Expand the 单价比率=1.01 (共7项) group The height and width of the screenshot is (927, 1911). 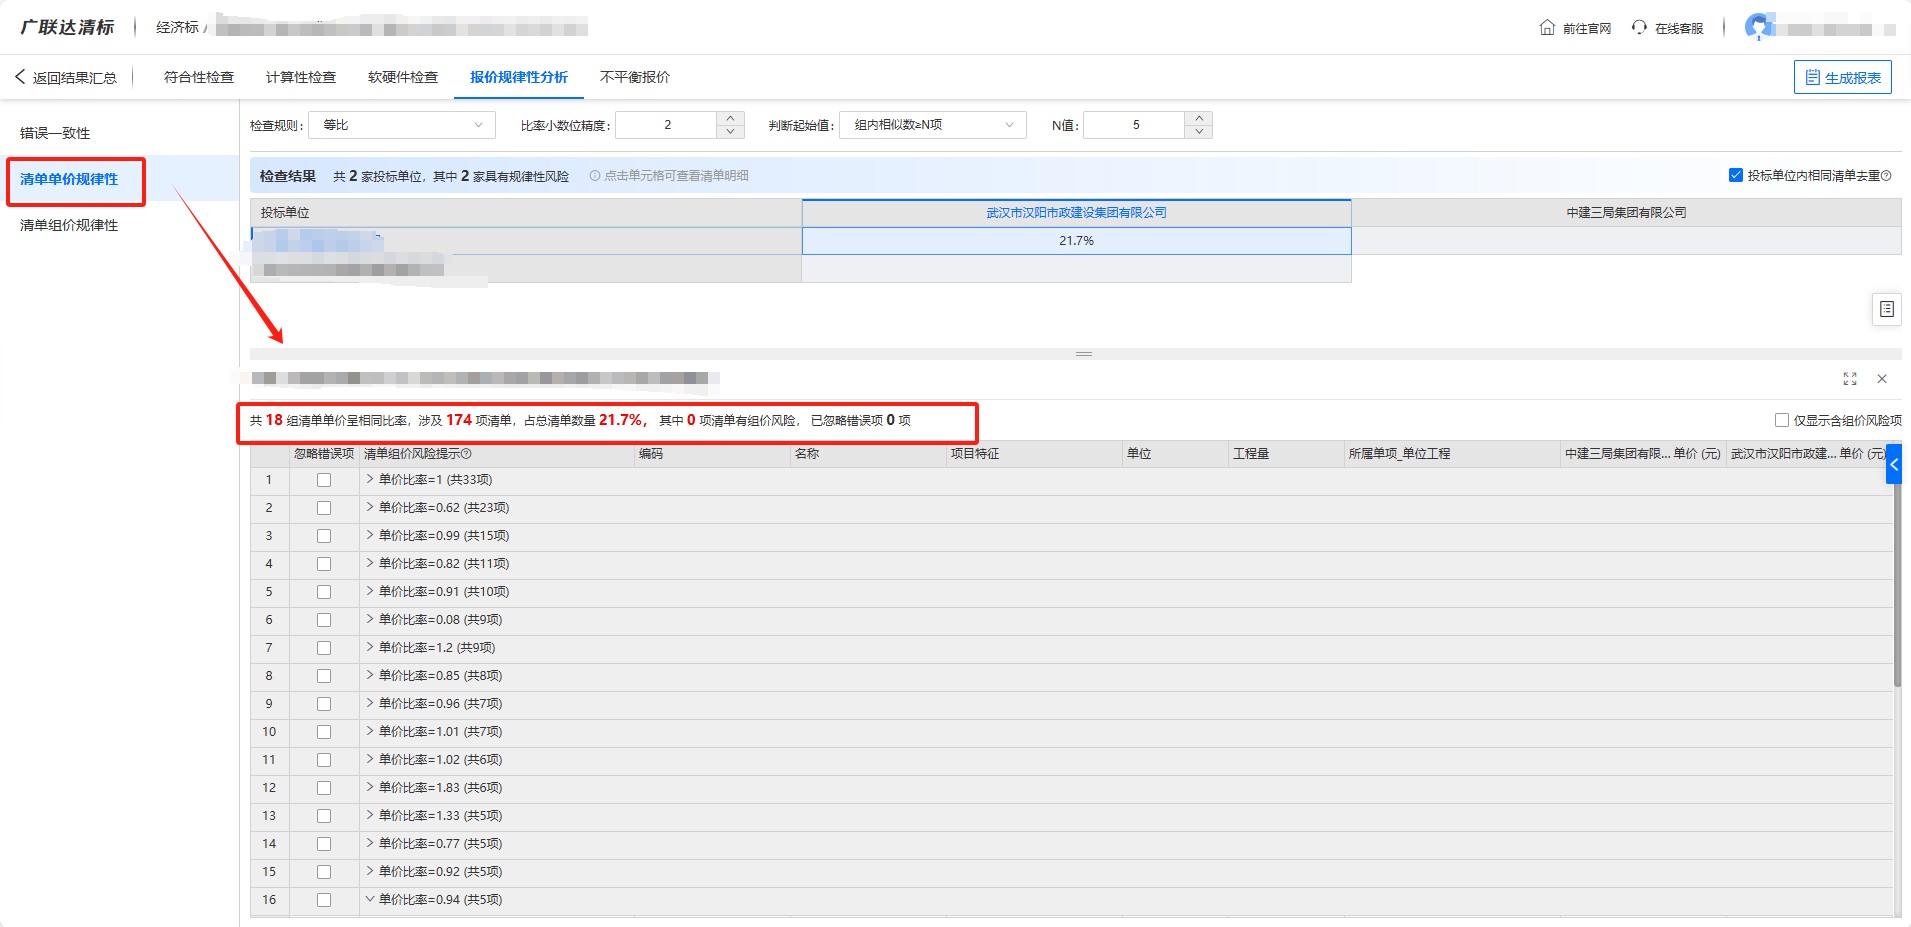(370, 731)
